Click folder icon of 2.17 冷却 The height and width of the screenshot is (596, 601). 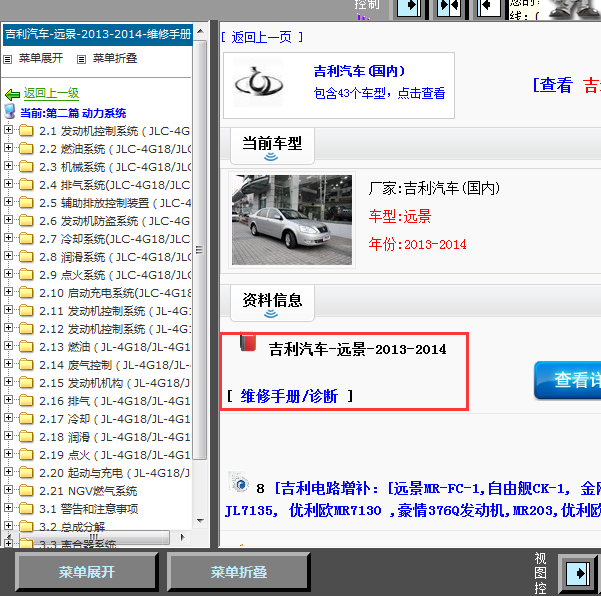26,419
